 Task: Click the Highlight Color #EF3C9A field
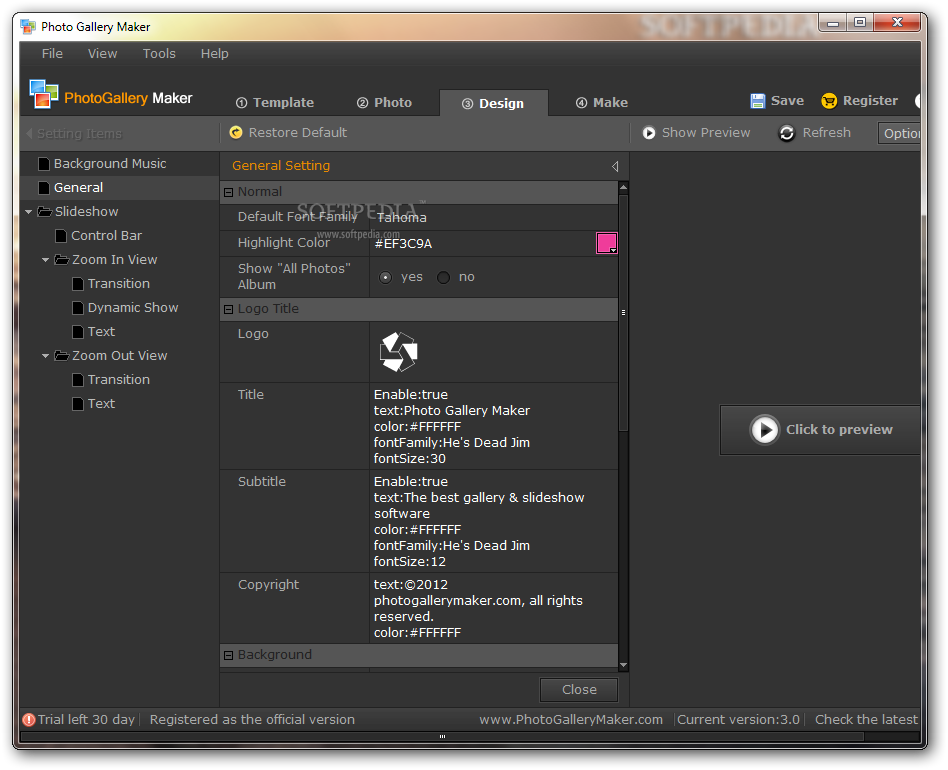point(482,244)
